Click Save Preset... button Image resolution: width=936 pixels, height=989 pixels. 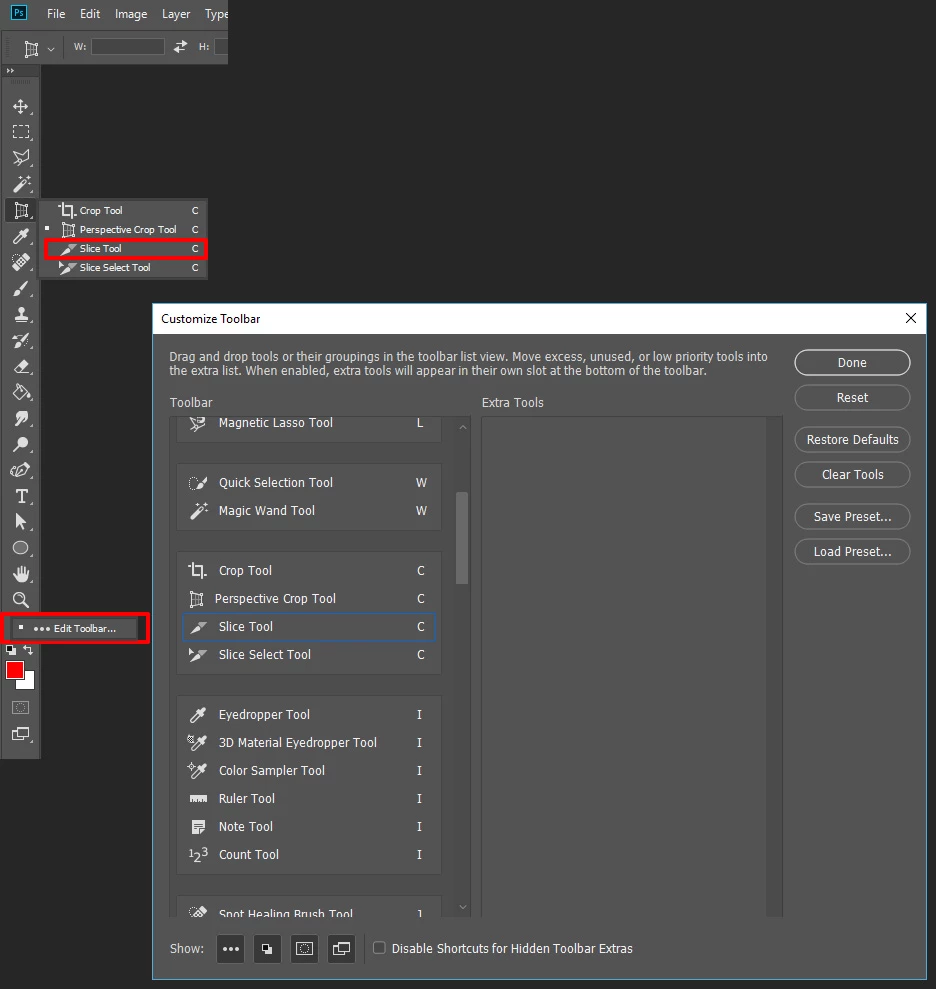[852, 517]
